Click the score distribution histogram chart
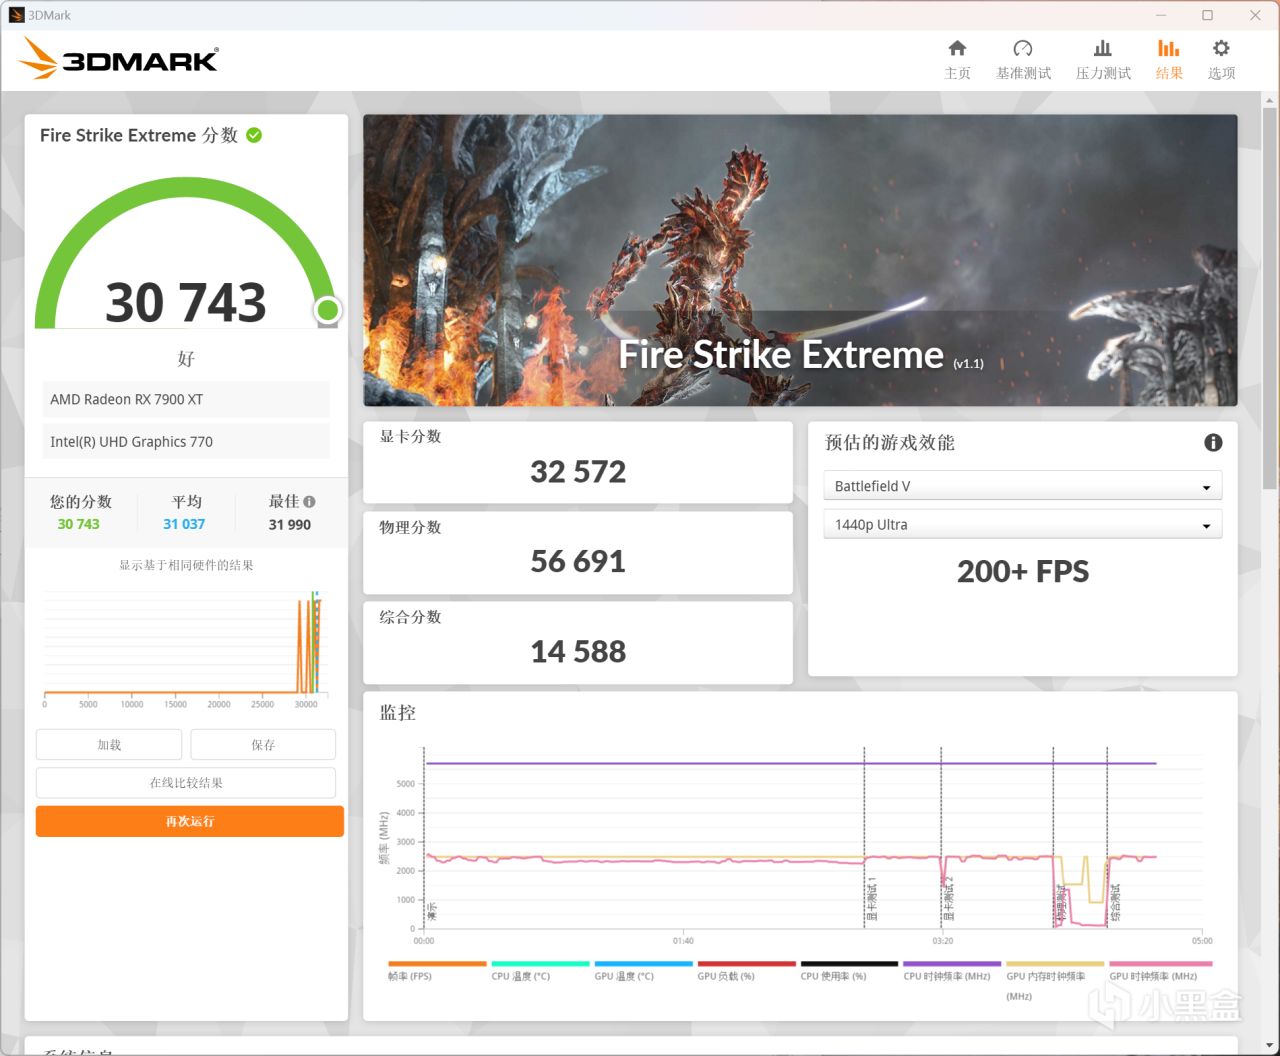1280x1056 pixels. click(x=185, y=648)
